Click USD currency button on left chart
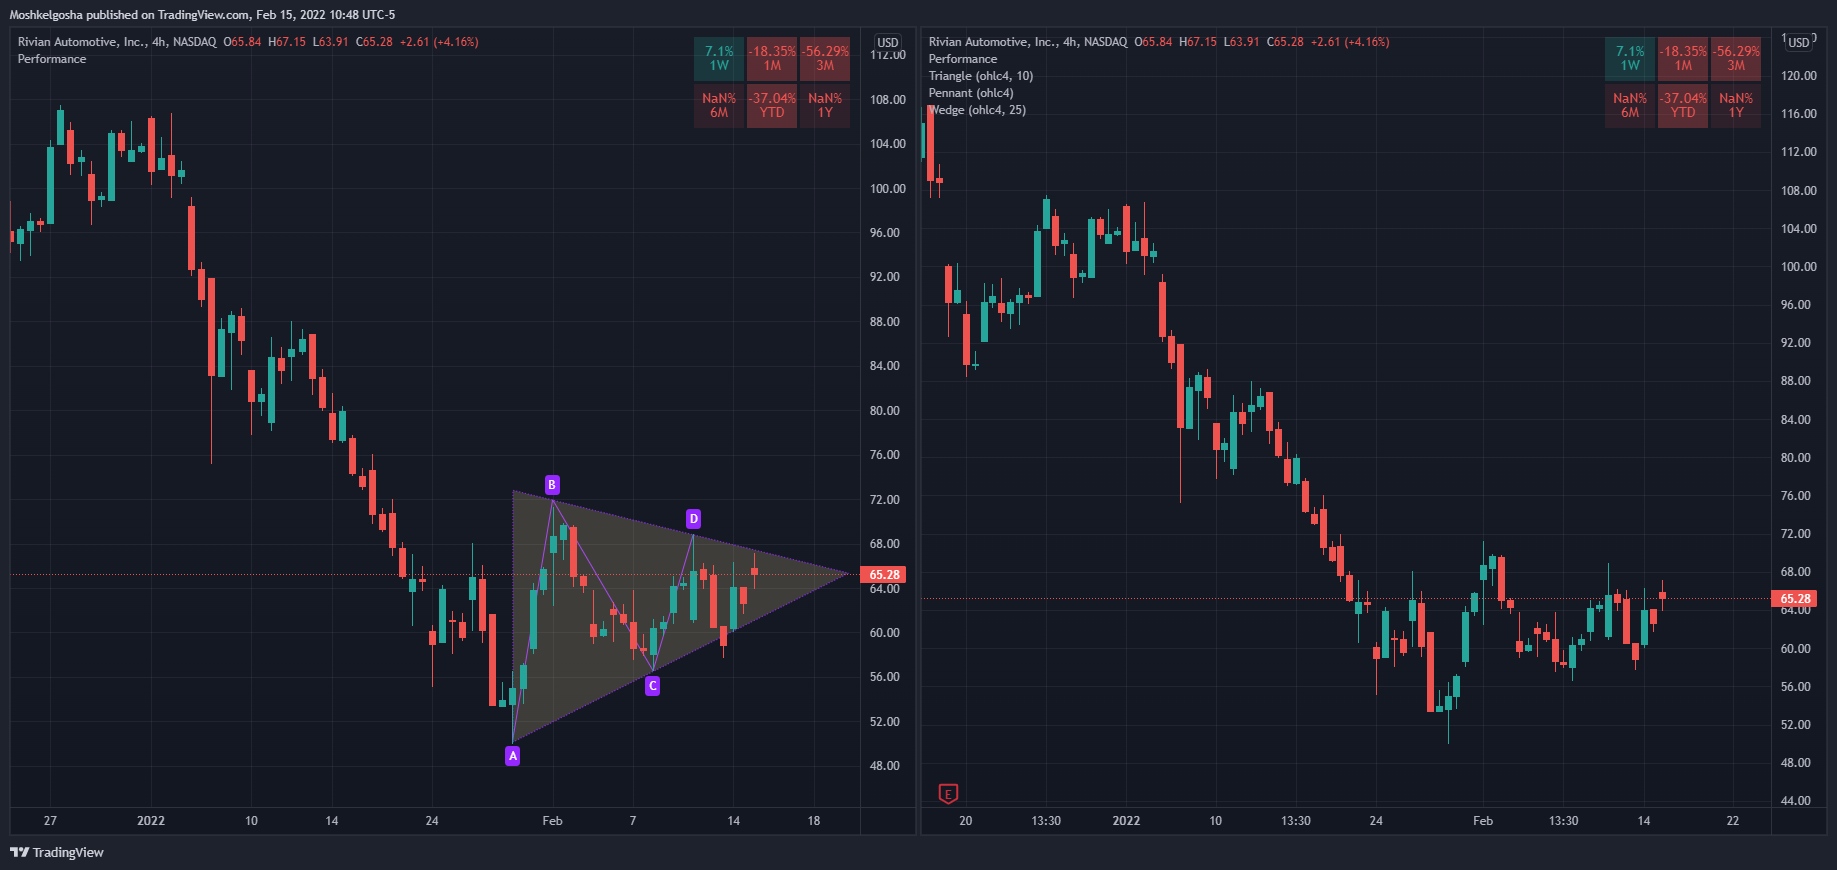Viewport: 1837px width, 870px height. click(888, 42)
